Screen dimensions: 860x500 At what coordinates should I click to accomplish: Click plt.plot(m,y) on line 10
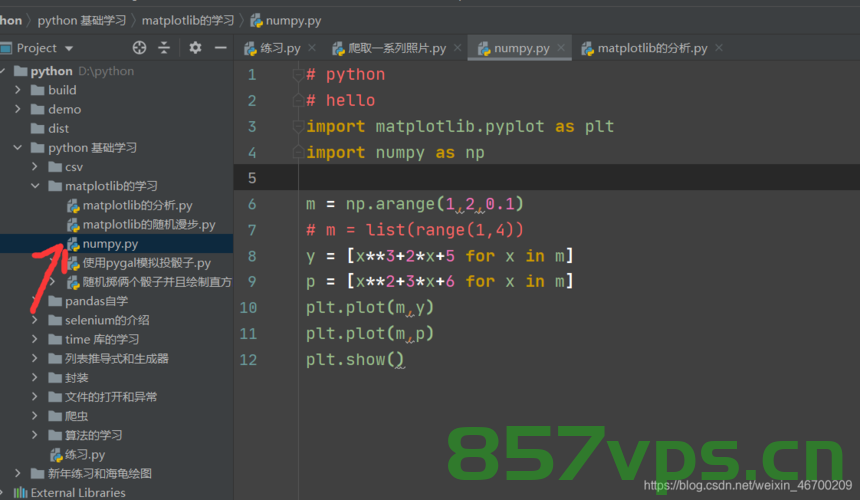370,308
